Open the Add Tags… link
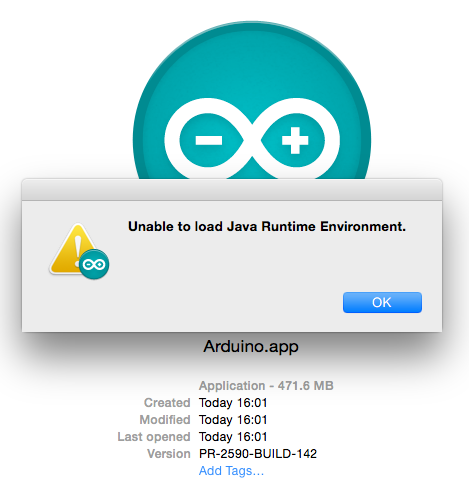The image size is (469, 488). coord(231,471)
